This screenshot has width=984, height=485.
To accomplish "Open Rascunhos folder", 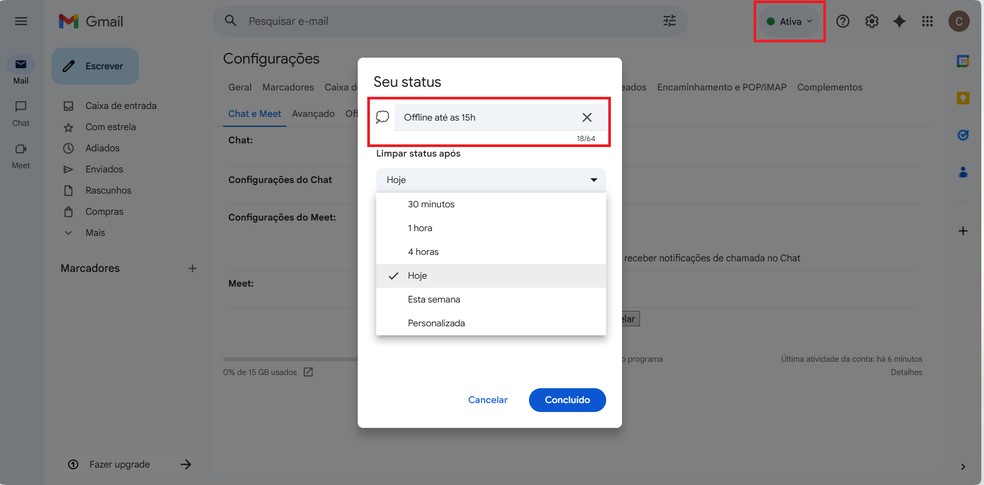I will pyautogui.click(x=108, y=191).
